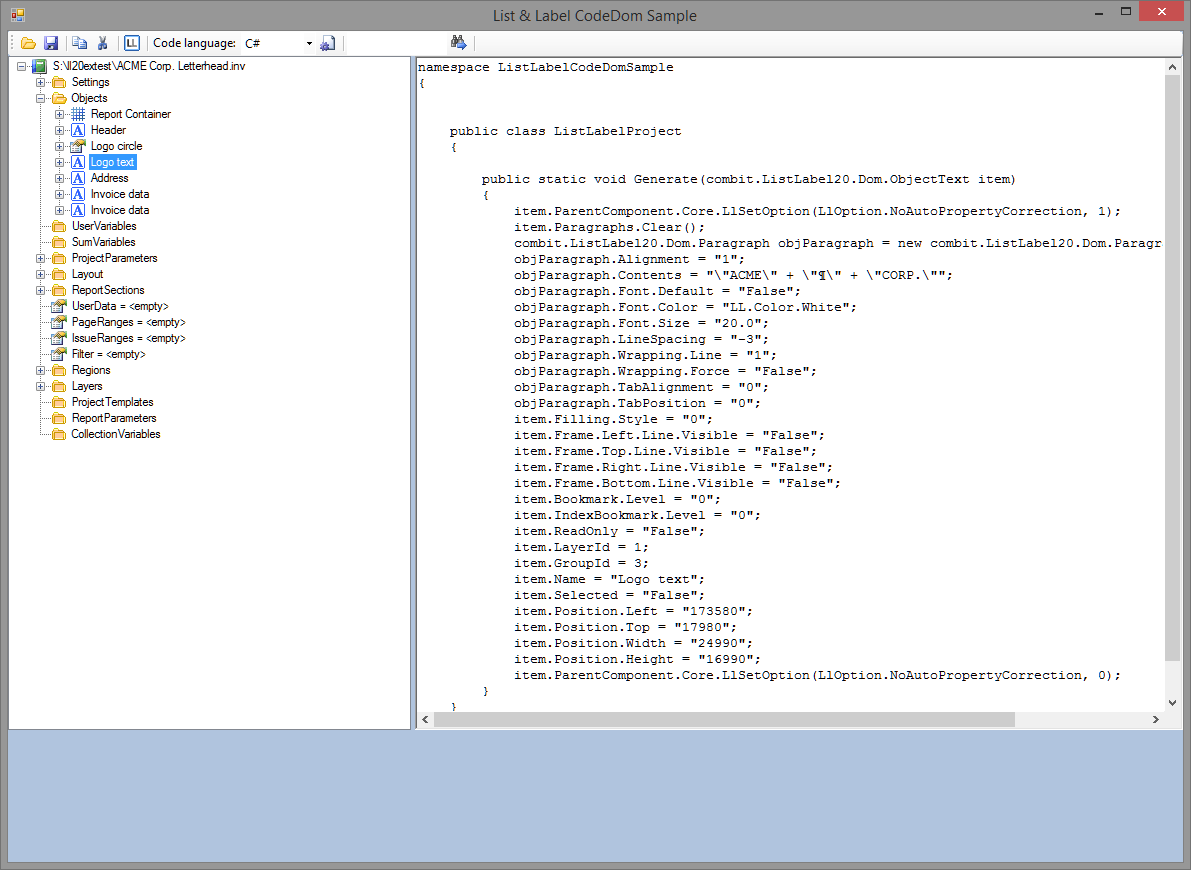The width and height of the screenshot is (1191, 870).
Task: Click the Settings folder icon
Action: [58, 82]
